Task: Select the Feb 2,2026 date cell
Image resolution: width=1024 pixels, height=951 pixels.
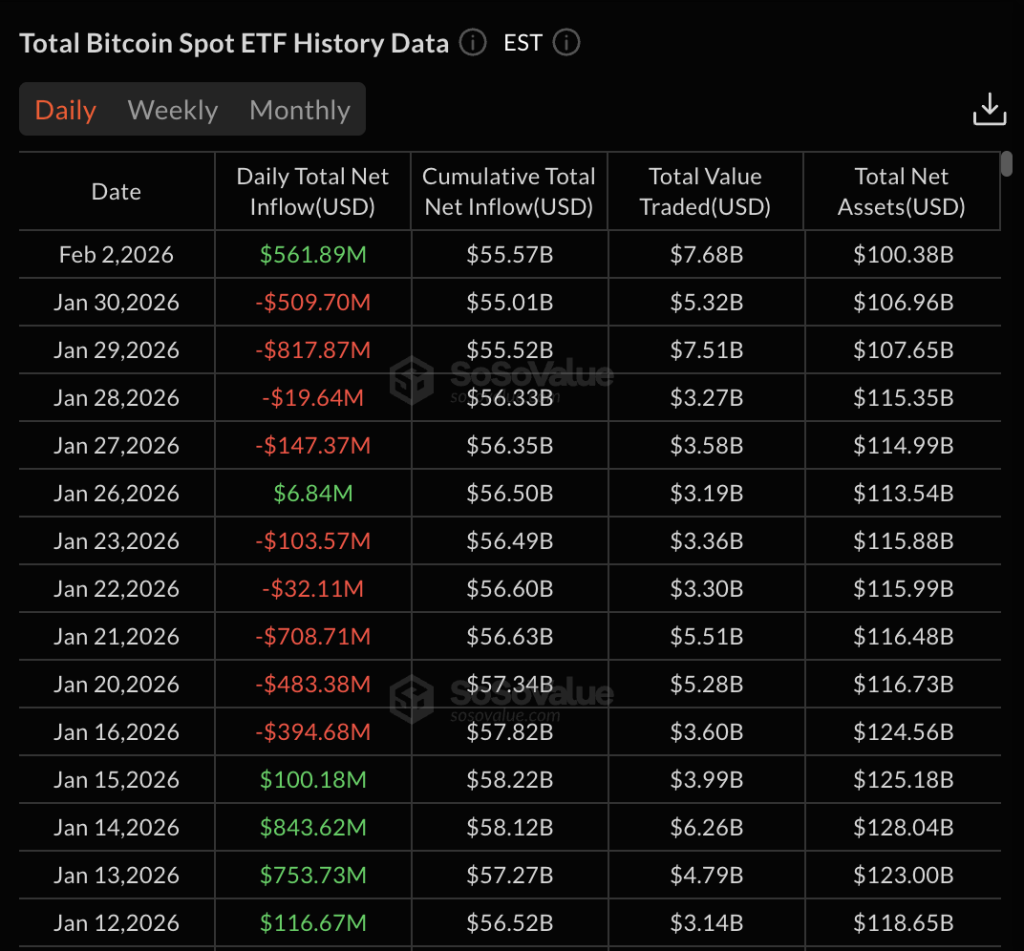Action: click(116, 255)
